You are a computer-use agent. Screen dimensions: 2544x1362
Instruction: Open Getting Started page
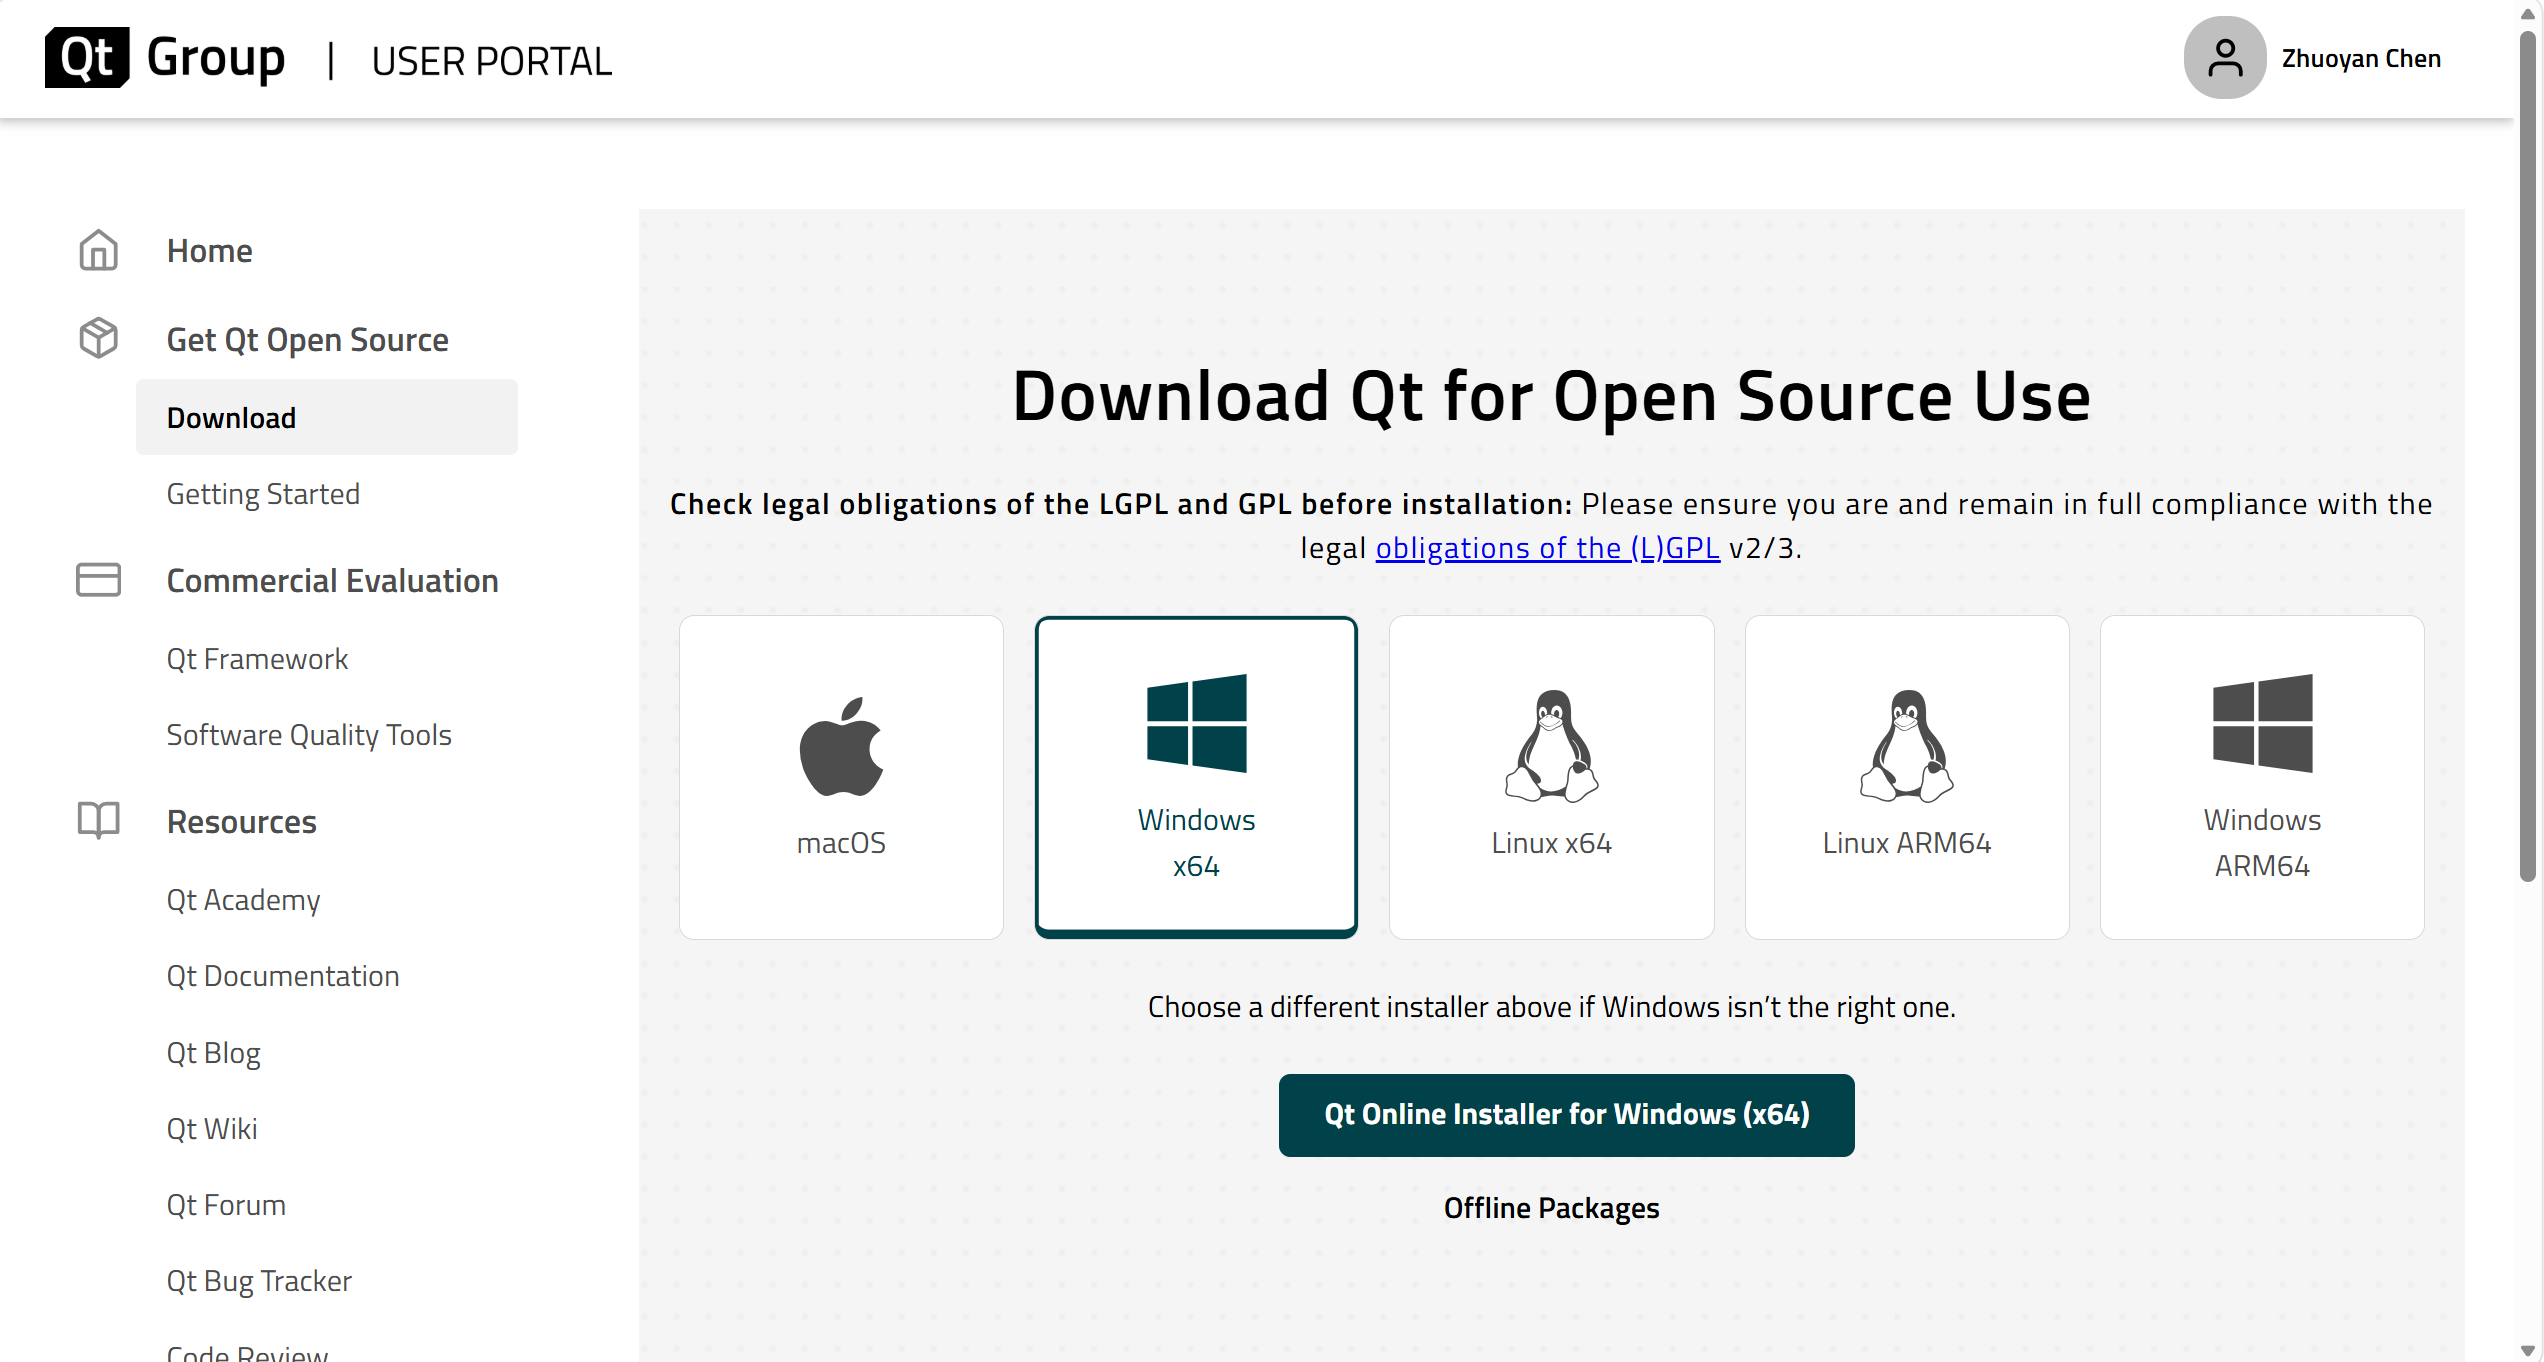click(x=263, y=494)
